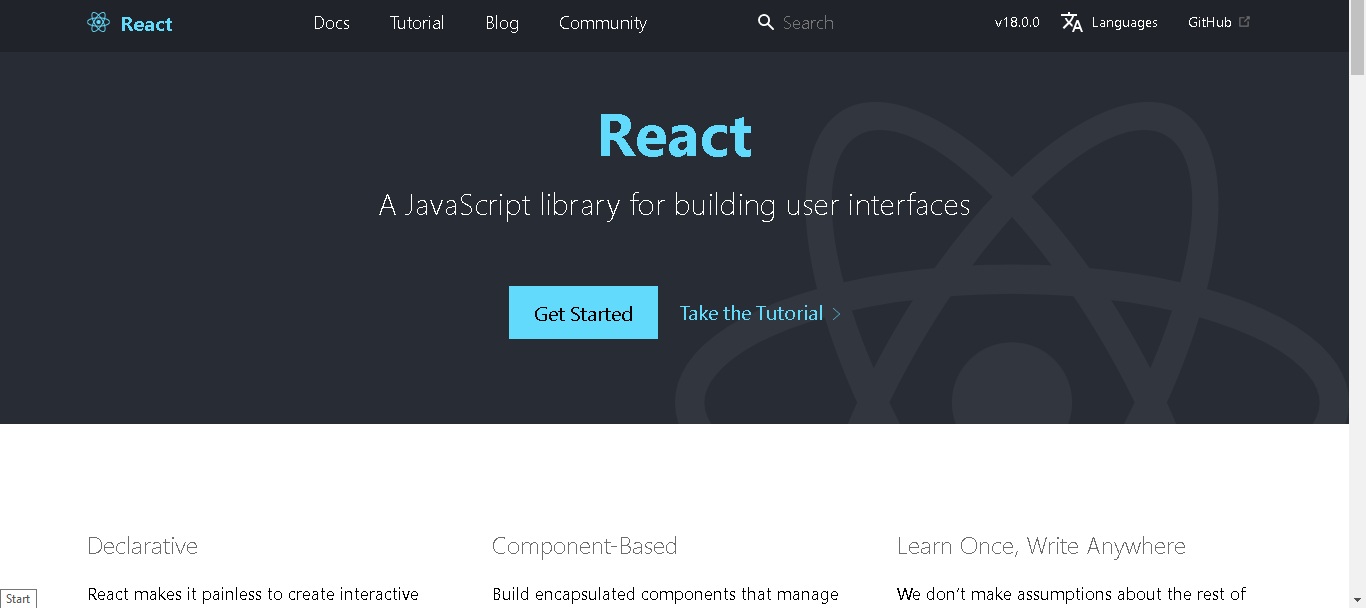The height and width of the screenshot is (608, 1366).
Task: Click the scrollbar down arrow
Action: tap(1357, 600)
